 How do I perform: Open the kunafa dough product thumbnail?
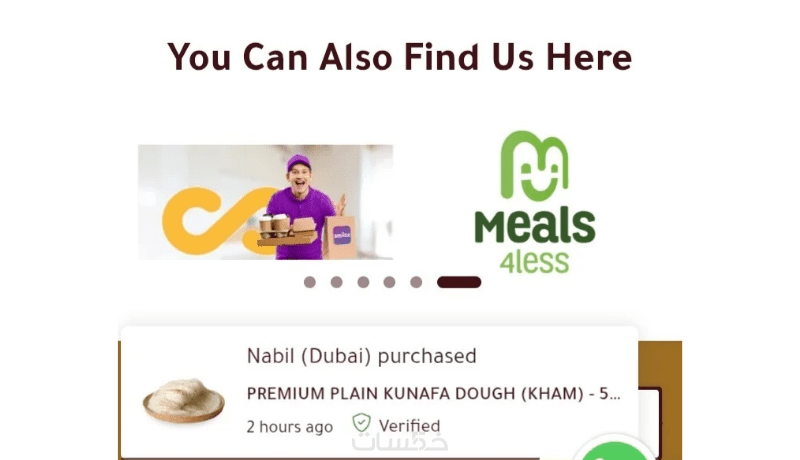[x=184, y=399]
